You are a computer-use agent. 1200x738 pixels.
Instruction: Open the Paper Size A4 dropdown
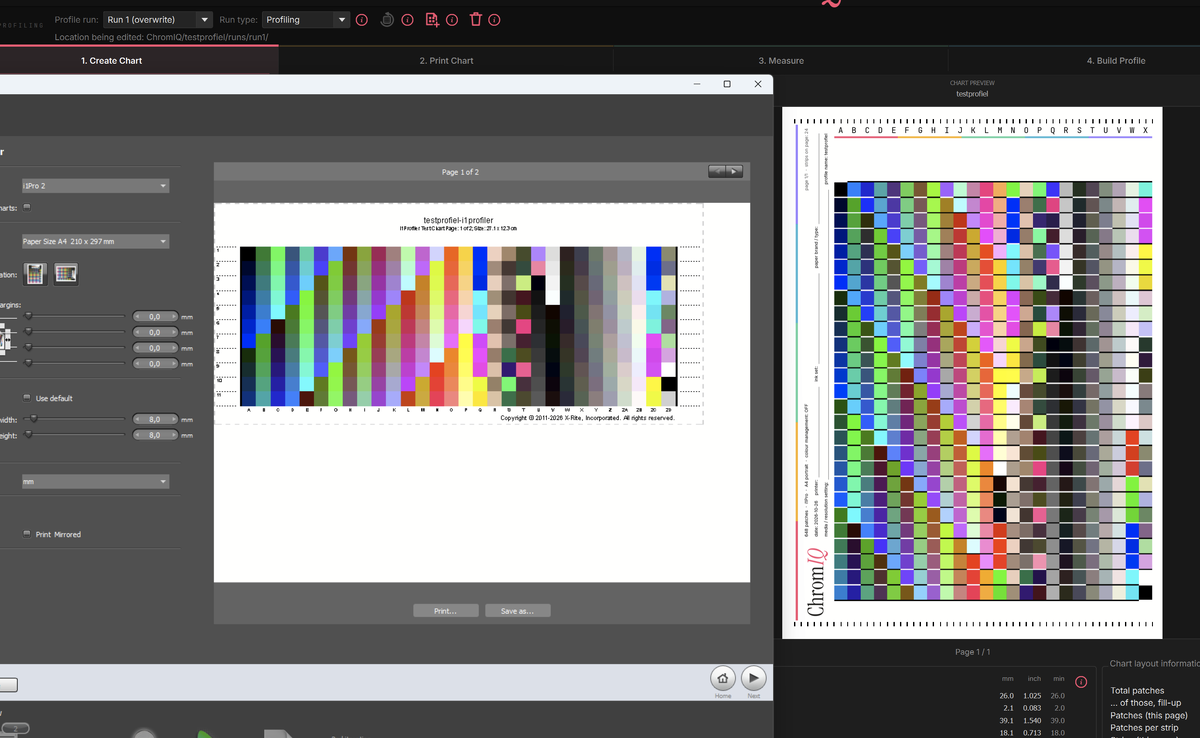pyautogui.click(x=94, y=242)
